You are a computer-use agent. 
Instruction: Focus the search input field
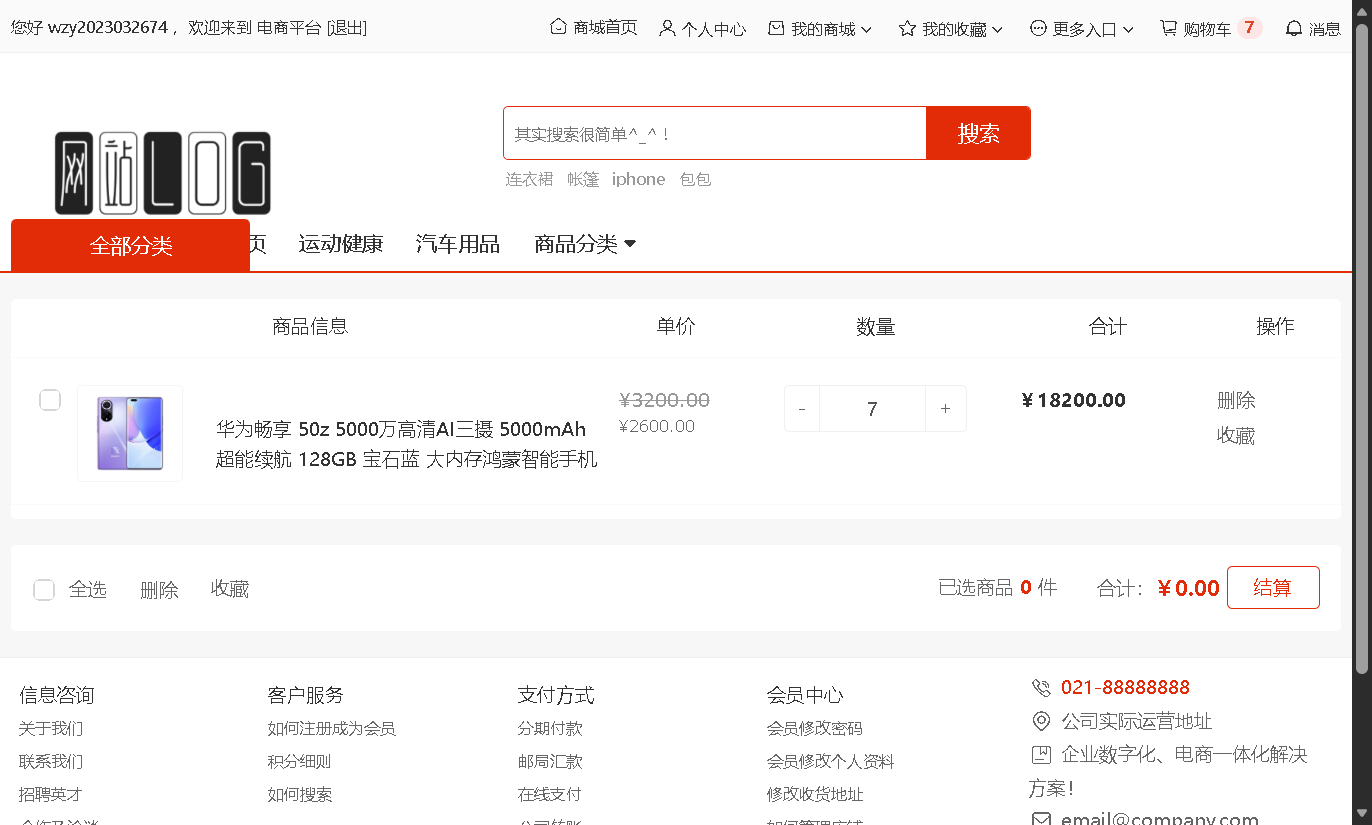click(715, 133)
